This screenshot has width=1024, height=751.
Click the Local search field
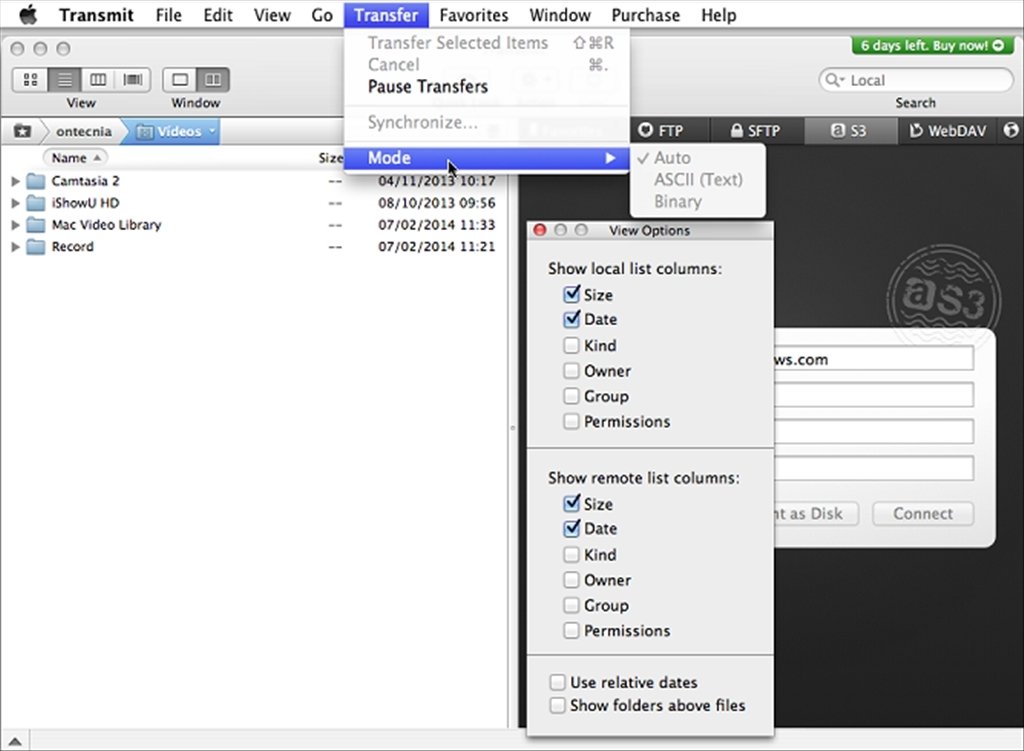916,80
